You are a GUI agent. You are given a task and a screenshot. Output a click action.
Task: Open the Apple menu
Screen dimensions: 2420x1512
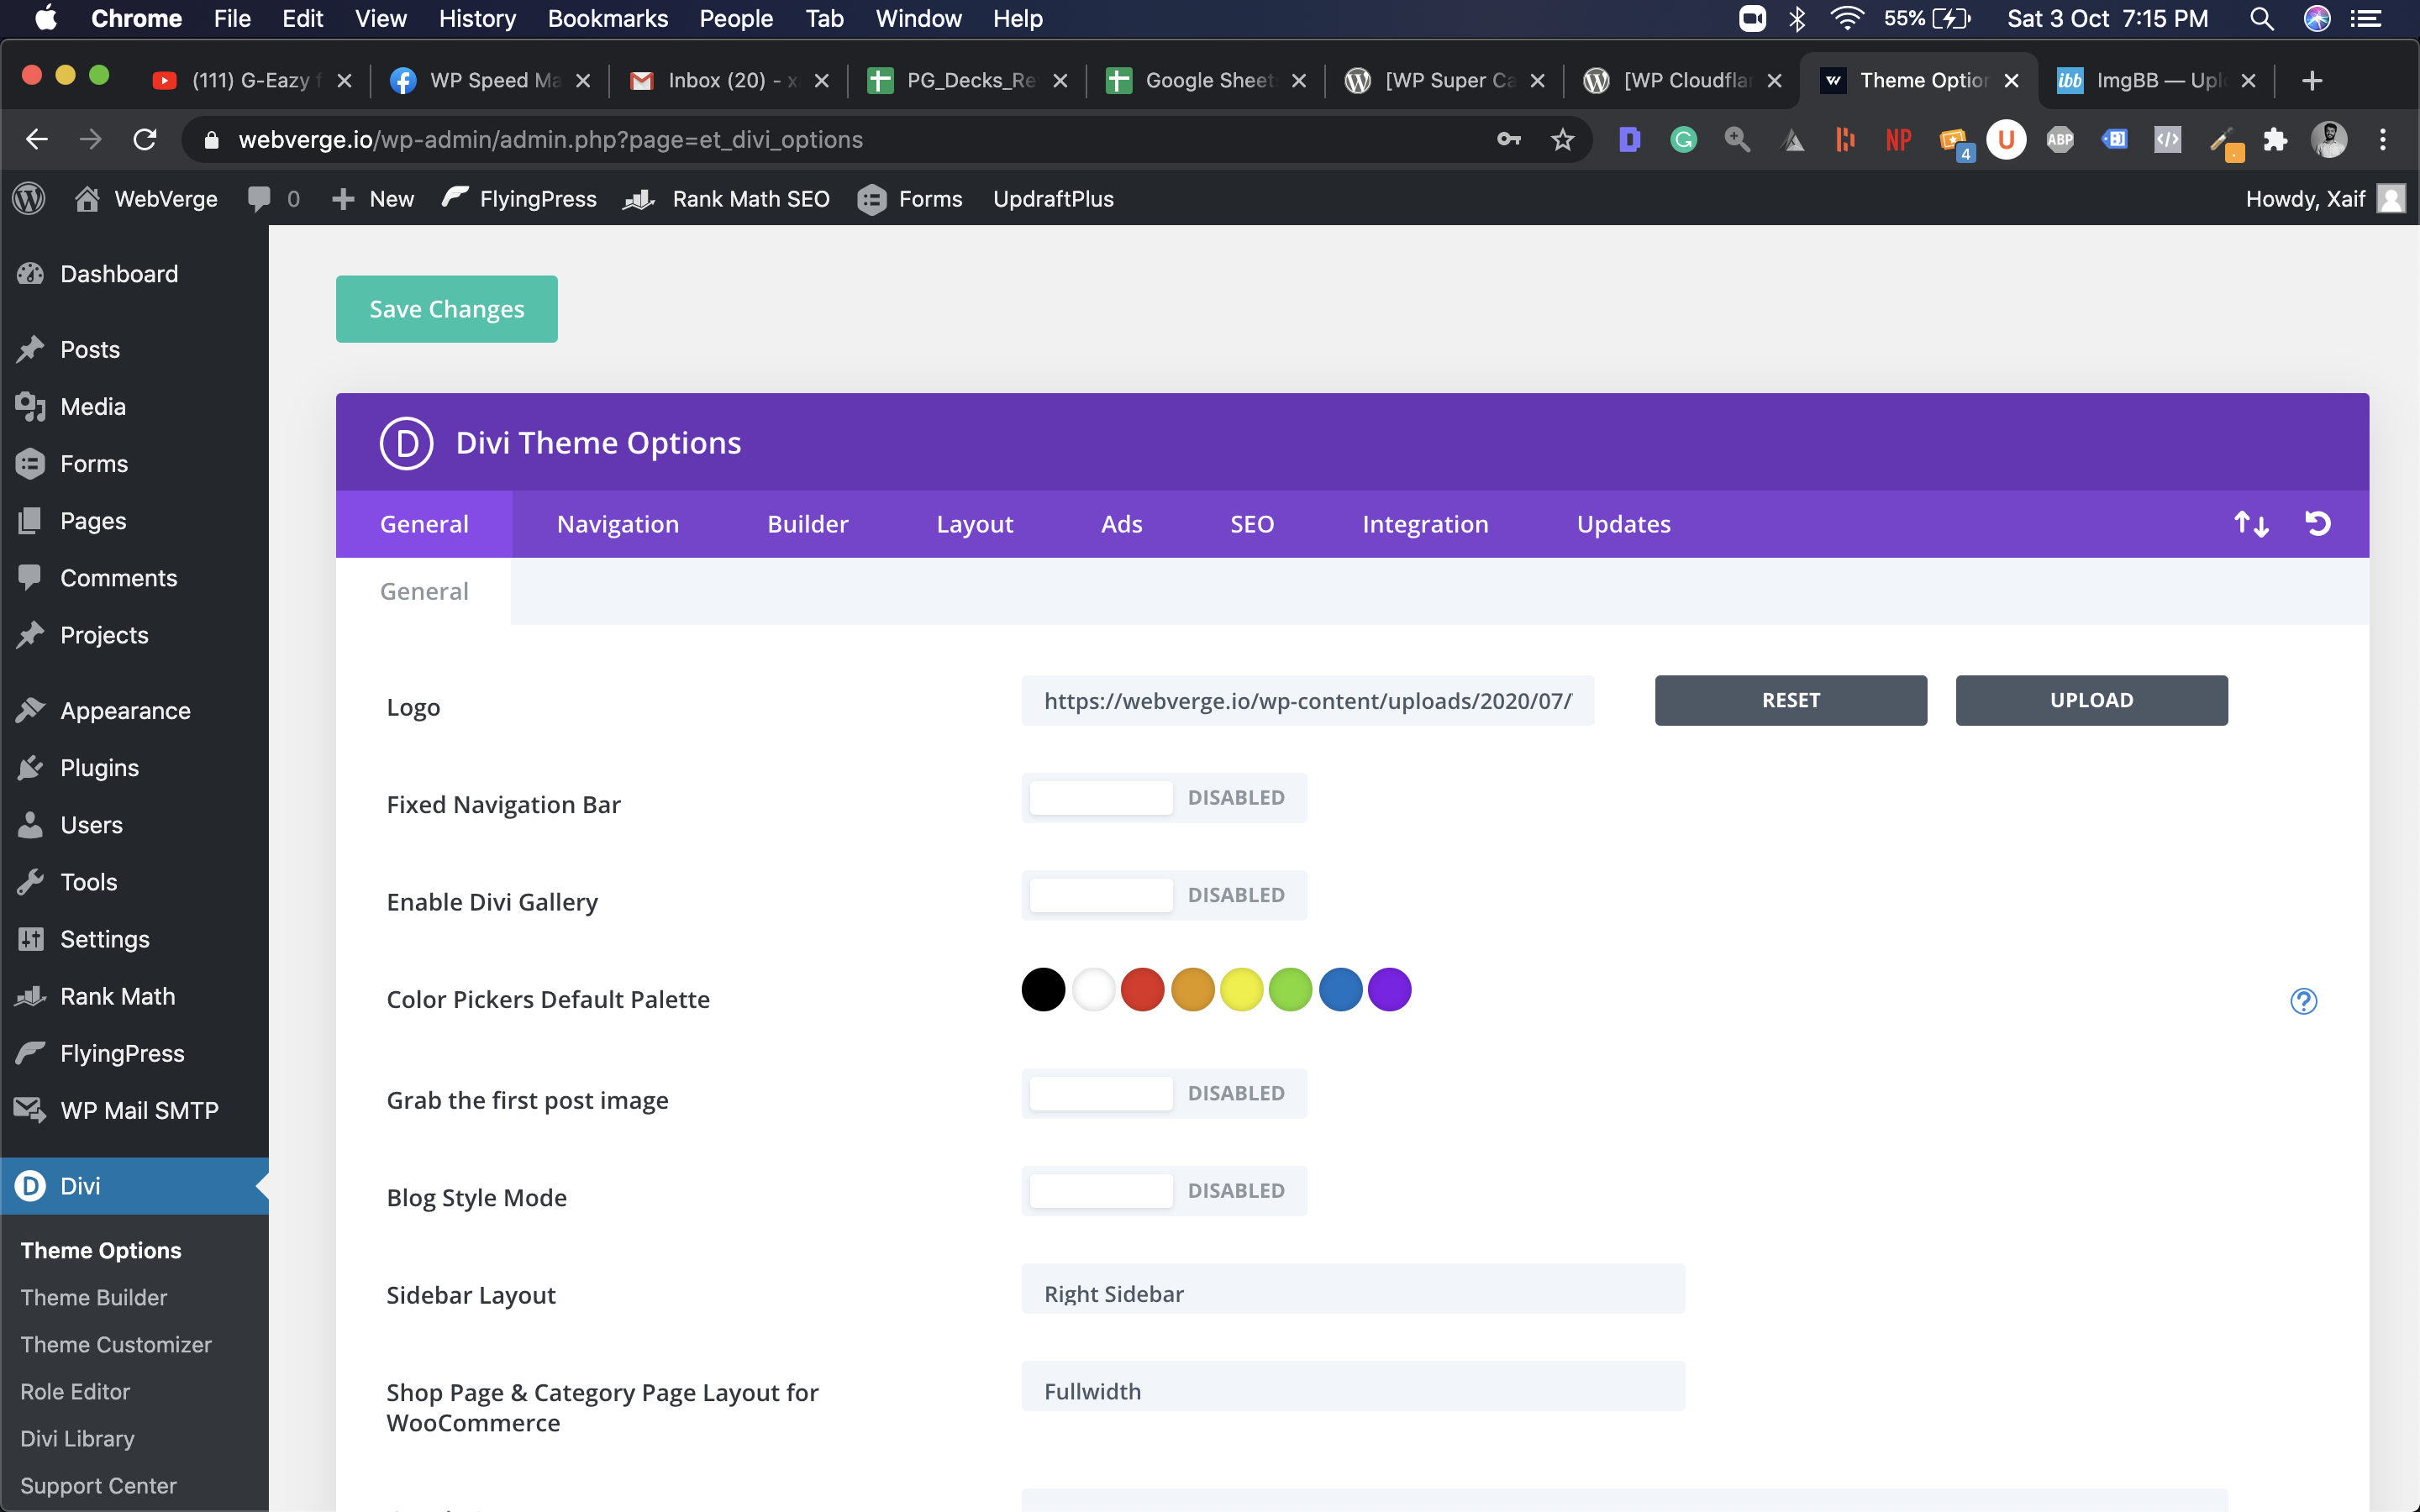(x=45, y=19)
